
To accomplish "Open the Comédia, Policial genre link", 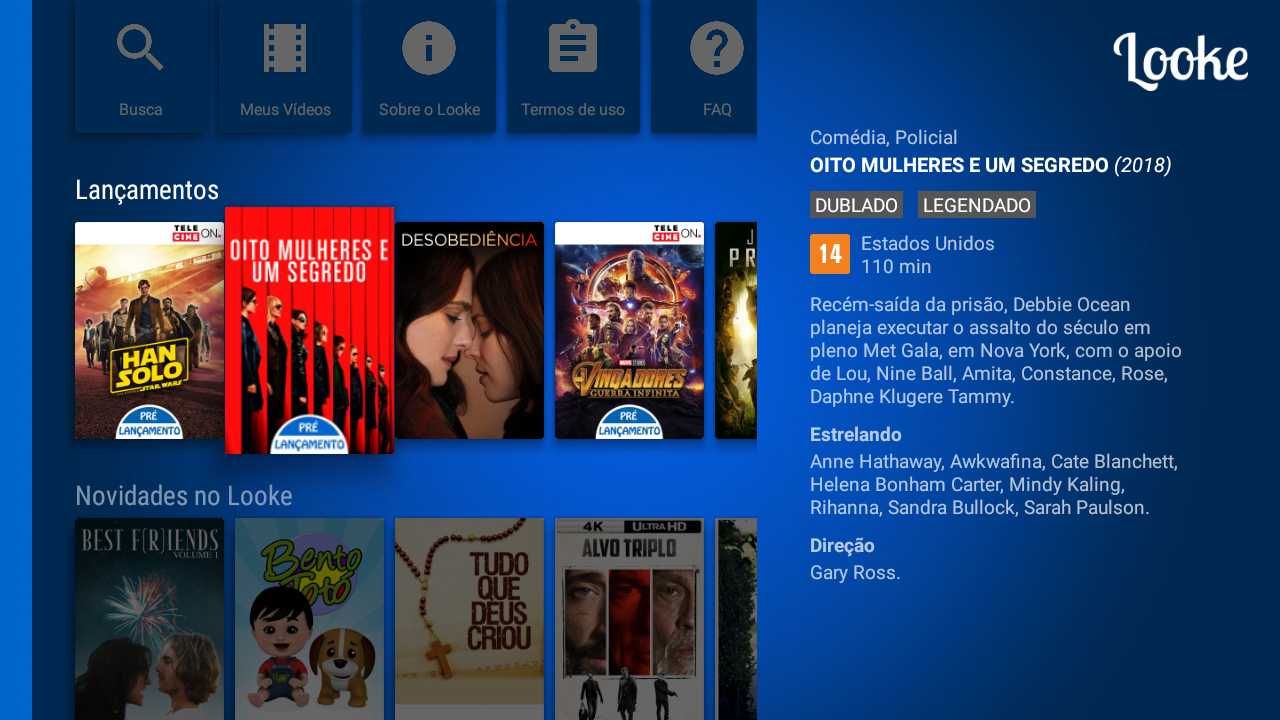I will (884, 138).
